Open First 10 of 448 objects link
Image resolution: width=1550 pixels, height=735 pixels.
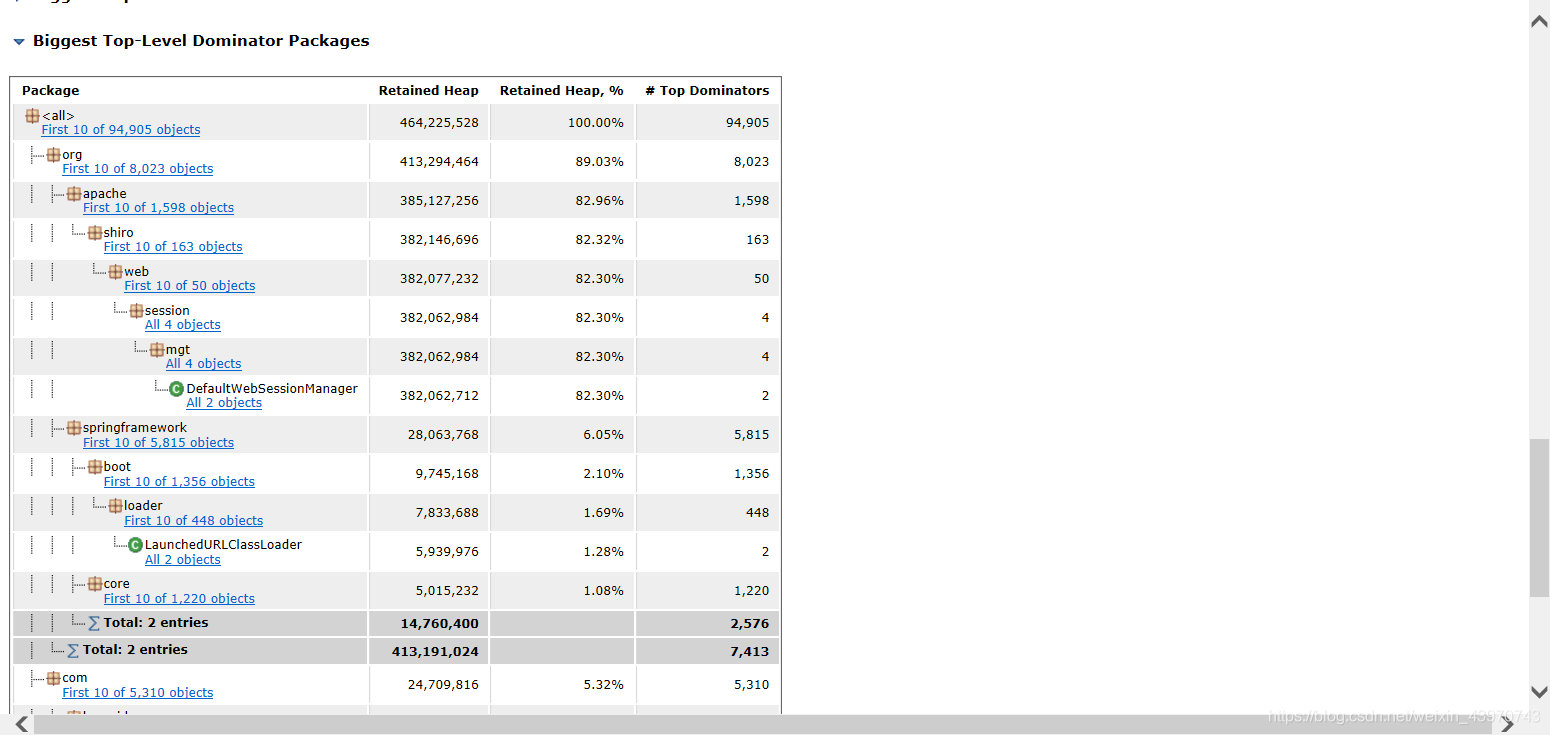pos(194,521)
